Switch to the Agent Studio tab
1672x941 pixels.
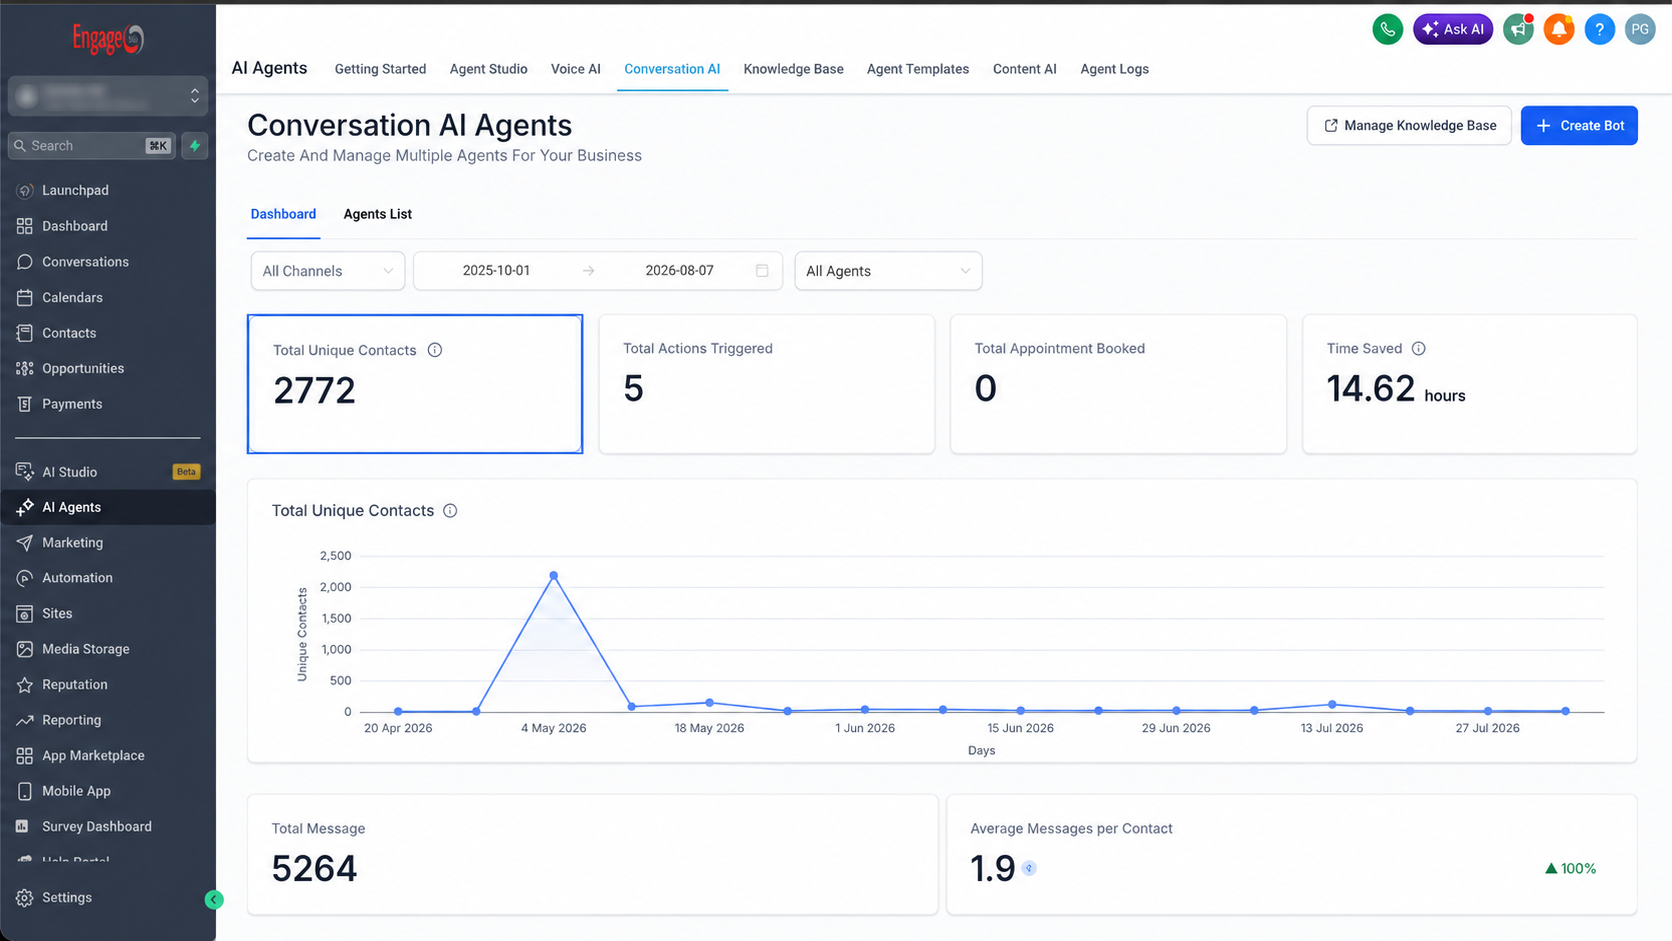tap(488, 69)
